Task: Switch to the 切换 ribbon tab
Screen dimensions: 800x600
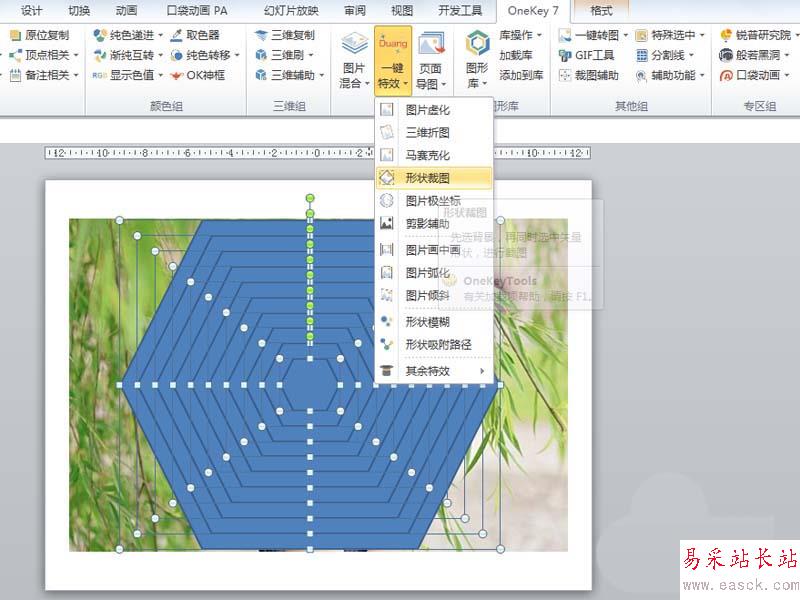Action: click(x=79, y=10)
